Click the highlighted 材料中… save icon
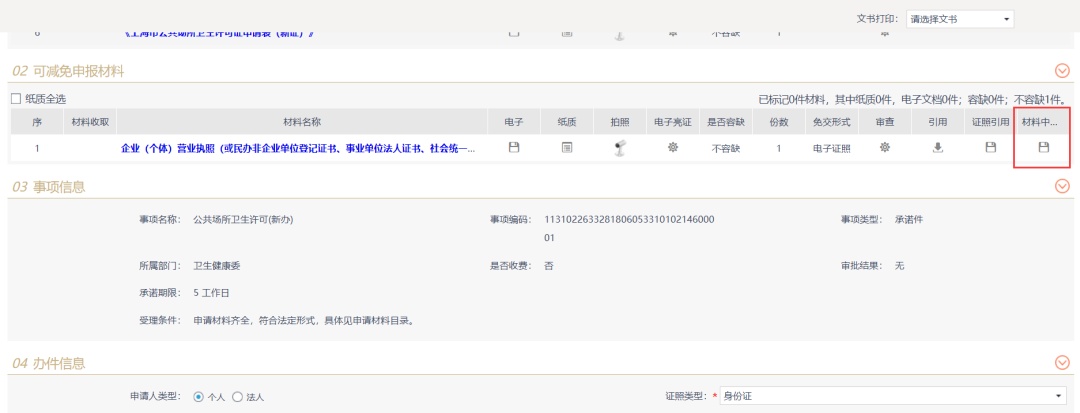The image size is (1080, 413). (x=1043, y=148)
